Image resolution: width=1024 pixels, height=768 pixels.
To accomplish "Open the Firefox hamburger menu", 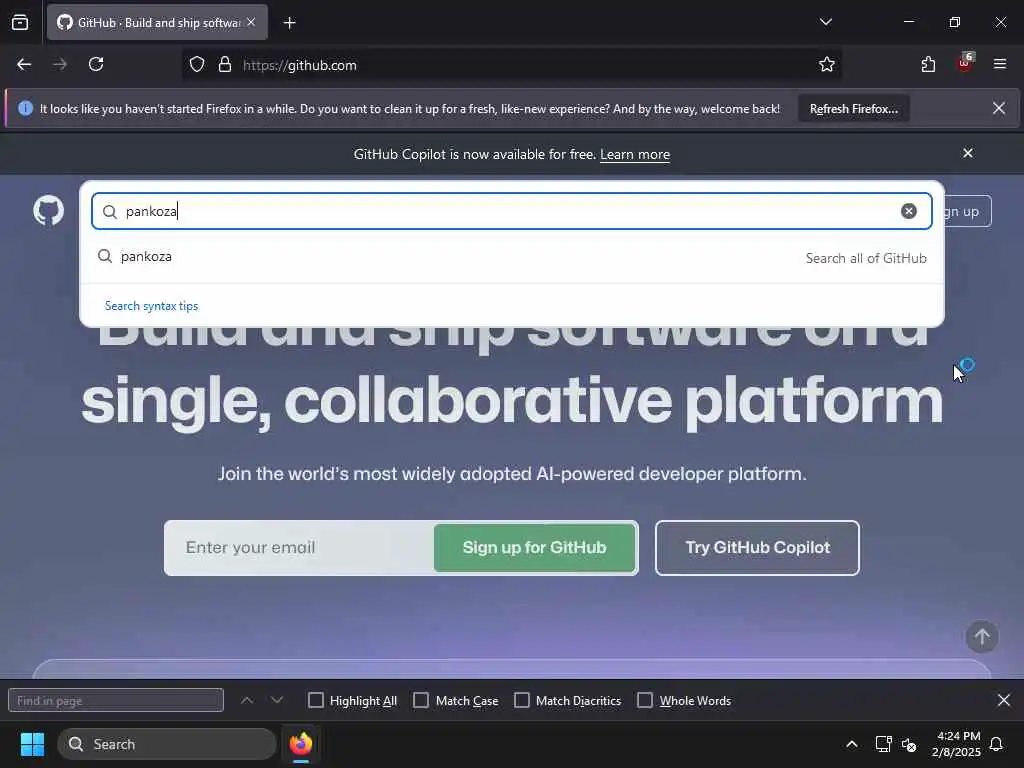I will (x=1000, y=65).
